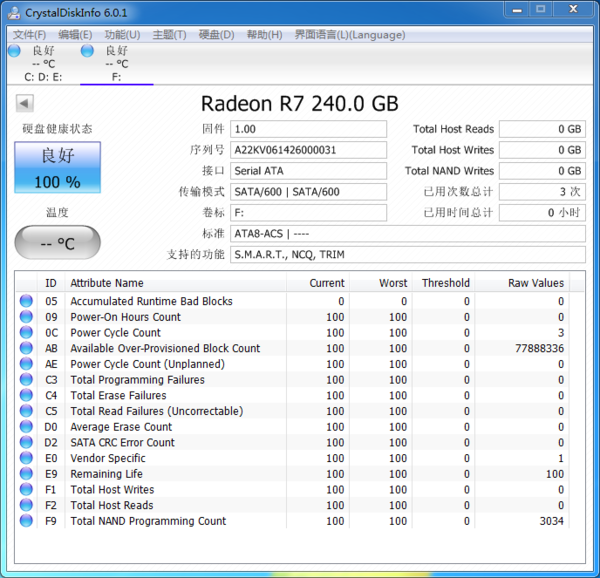Click the CrystalDiskInfo title bar icon

tap(14, 13)
